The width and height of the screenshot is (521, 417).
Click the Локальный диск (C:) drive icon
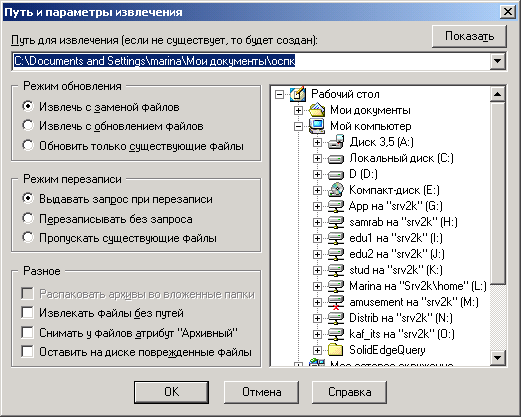(x=336, y=159)
